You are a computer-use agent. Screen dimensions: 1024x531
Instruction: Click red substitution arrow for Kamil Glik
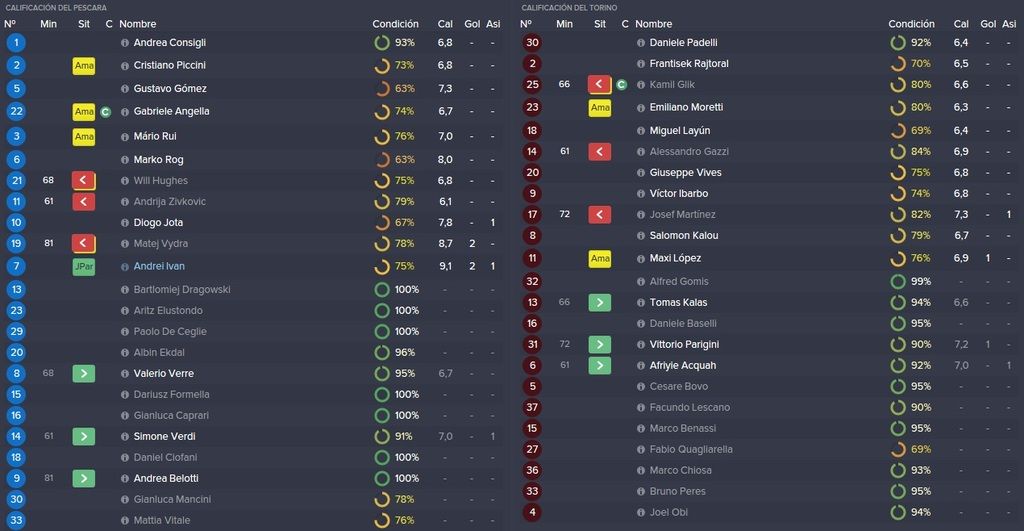tap(600, 84)
